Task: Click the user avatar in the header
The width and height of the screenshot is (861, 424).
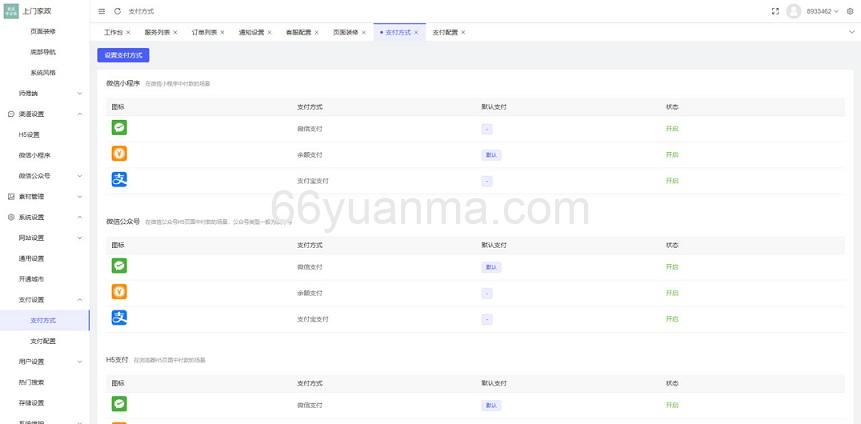Action: (x=793, y=11)
